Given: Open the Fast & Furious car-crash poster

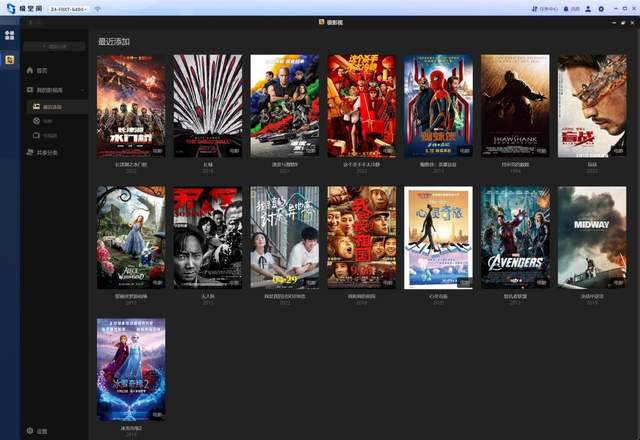Looking at the screenshot, I should click(x=284, y=106).
